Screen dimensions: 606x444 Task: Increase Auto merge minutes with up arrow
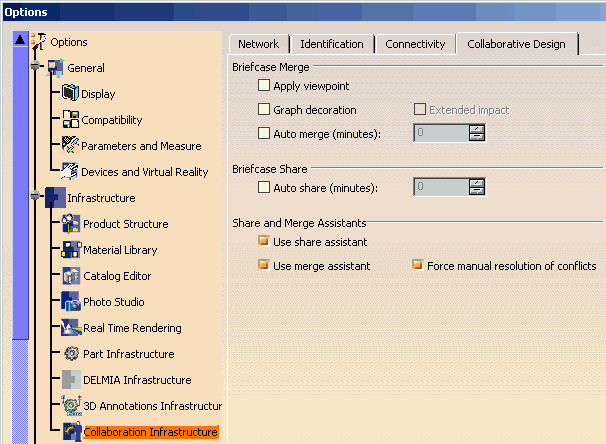477,129
